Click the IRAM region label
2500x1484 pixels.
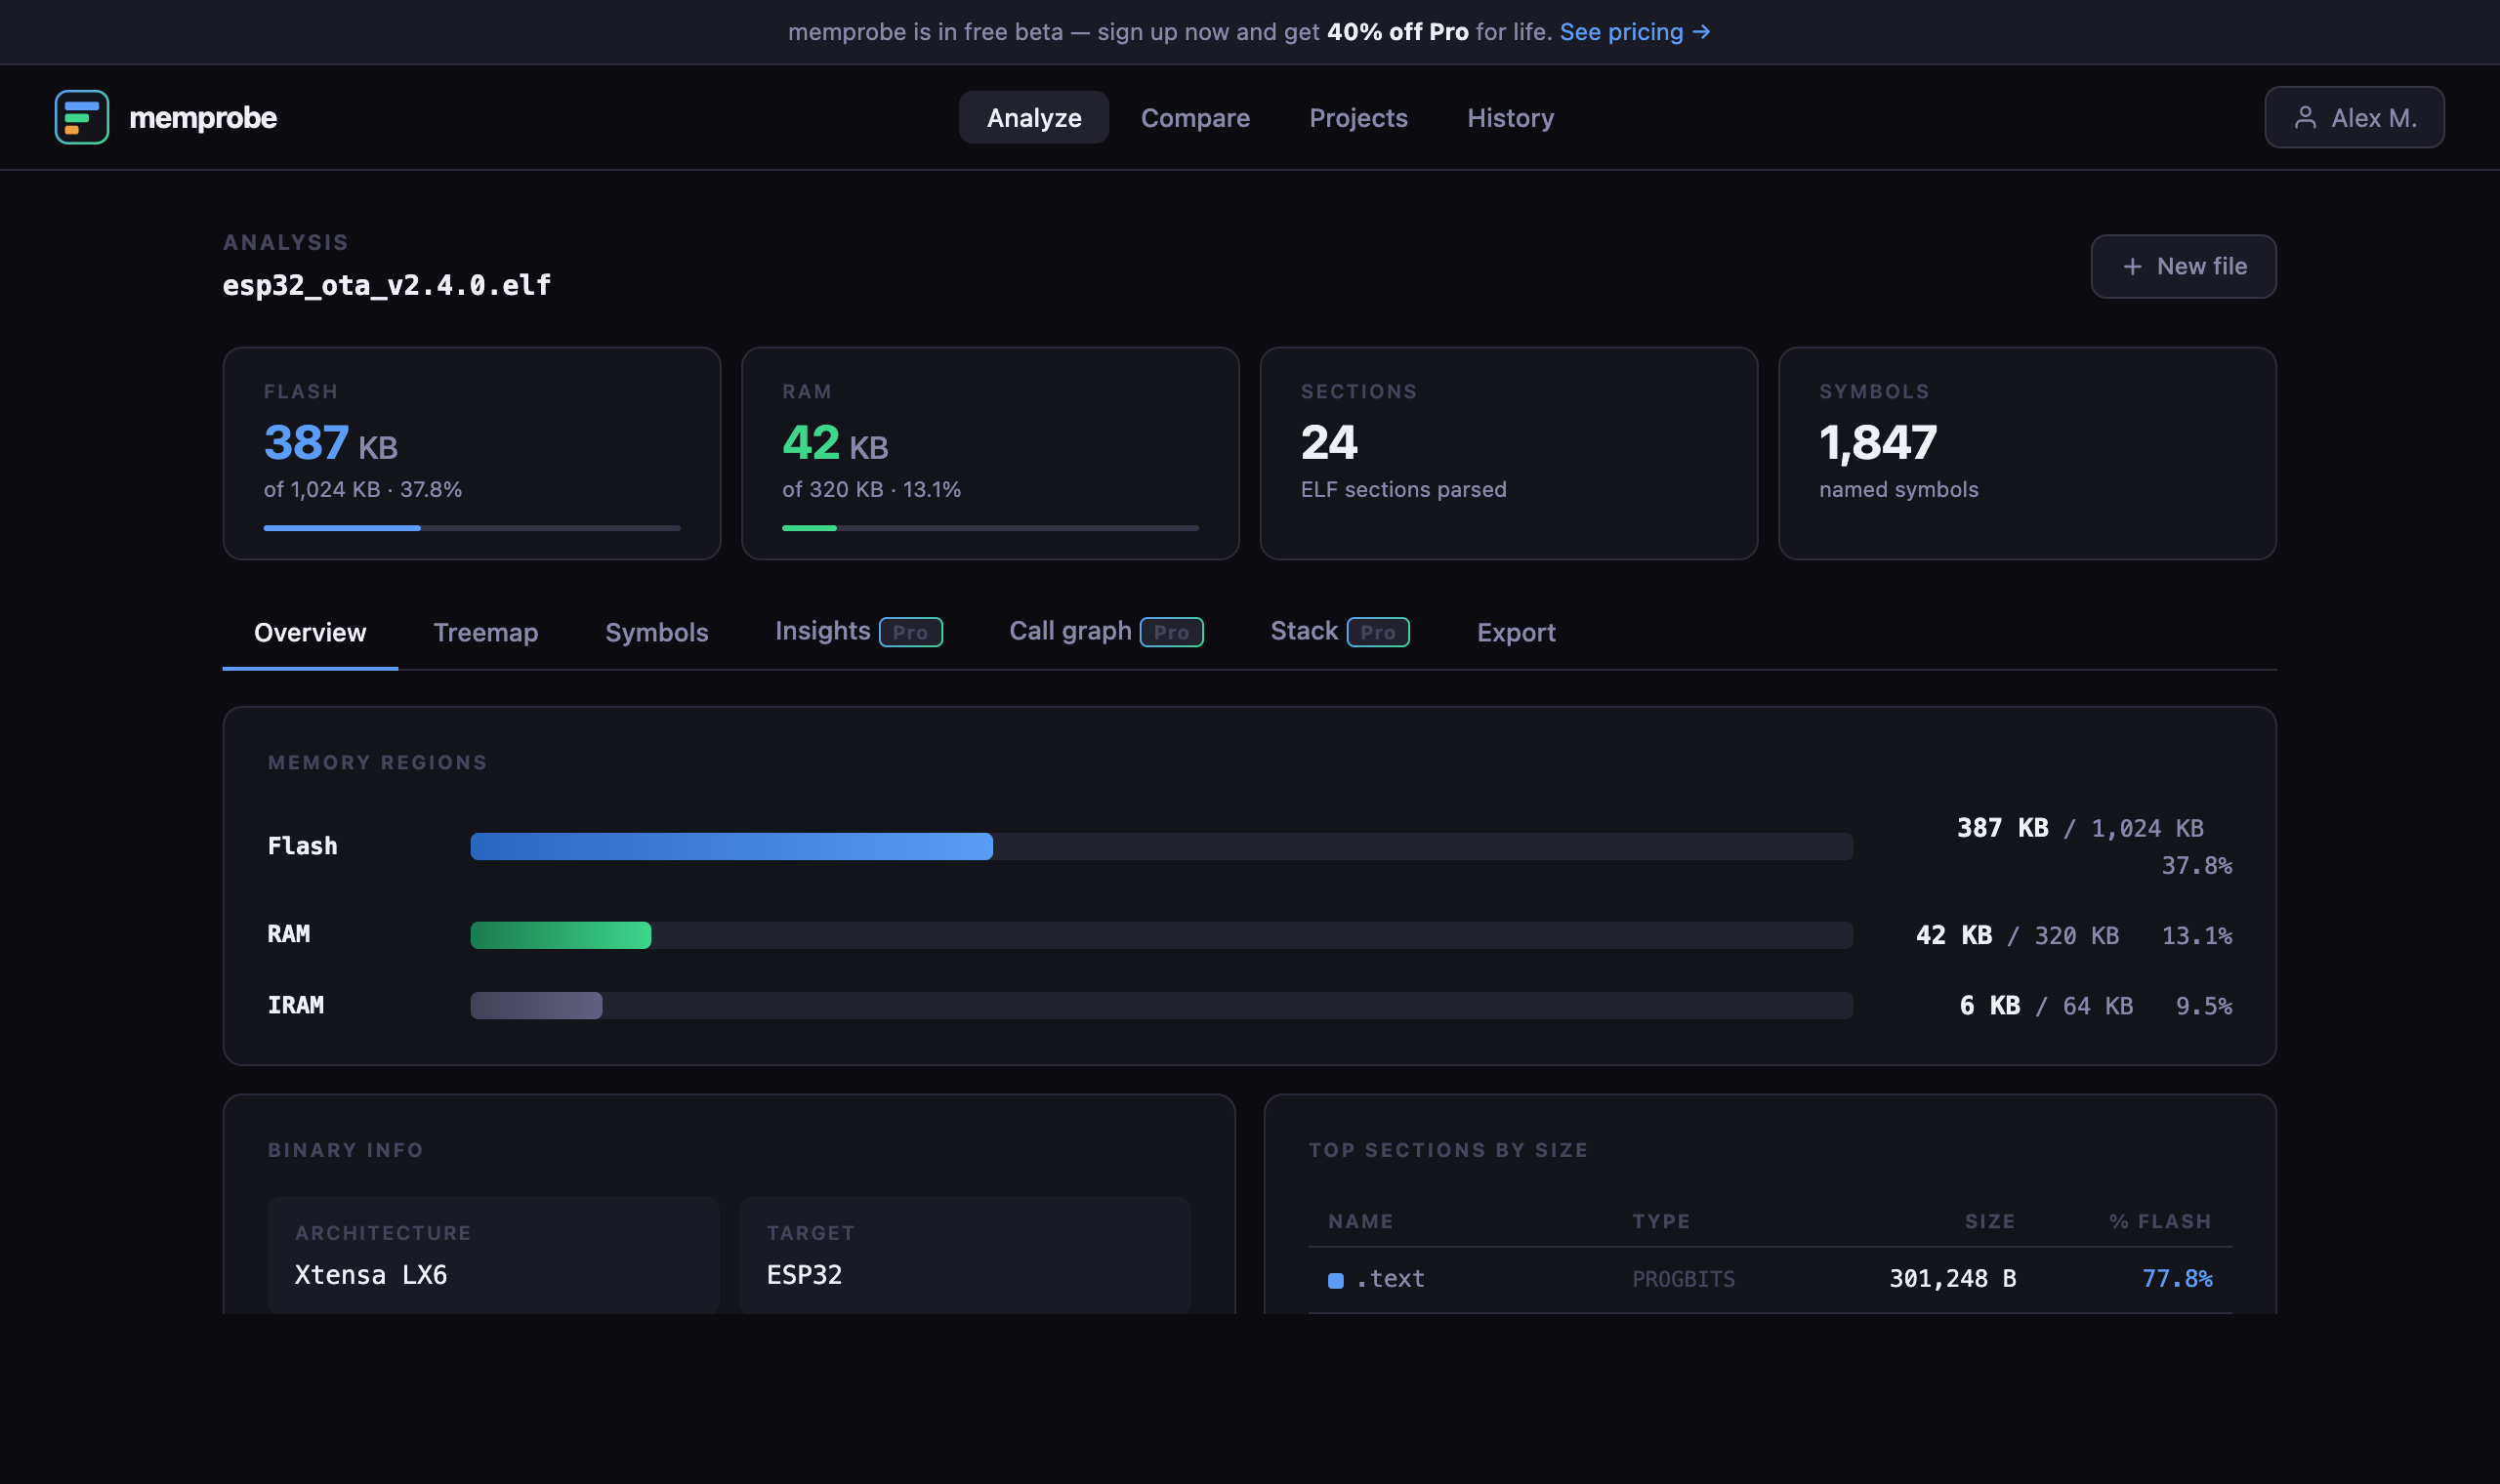pyautogui.click(x=295, y=1005)
